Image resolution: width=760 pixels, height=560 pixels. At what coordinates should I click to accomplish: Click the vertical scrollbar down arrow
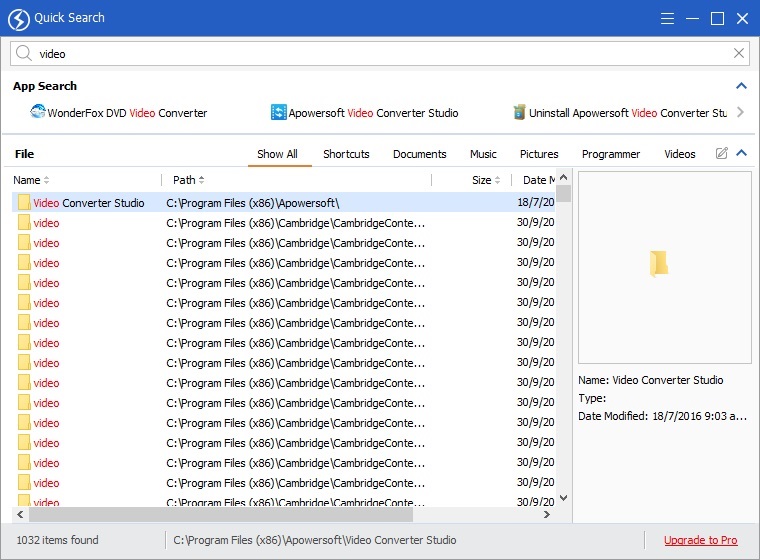pyautogui.click(x=563, y=498)
